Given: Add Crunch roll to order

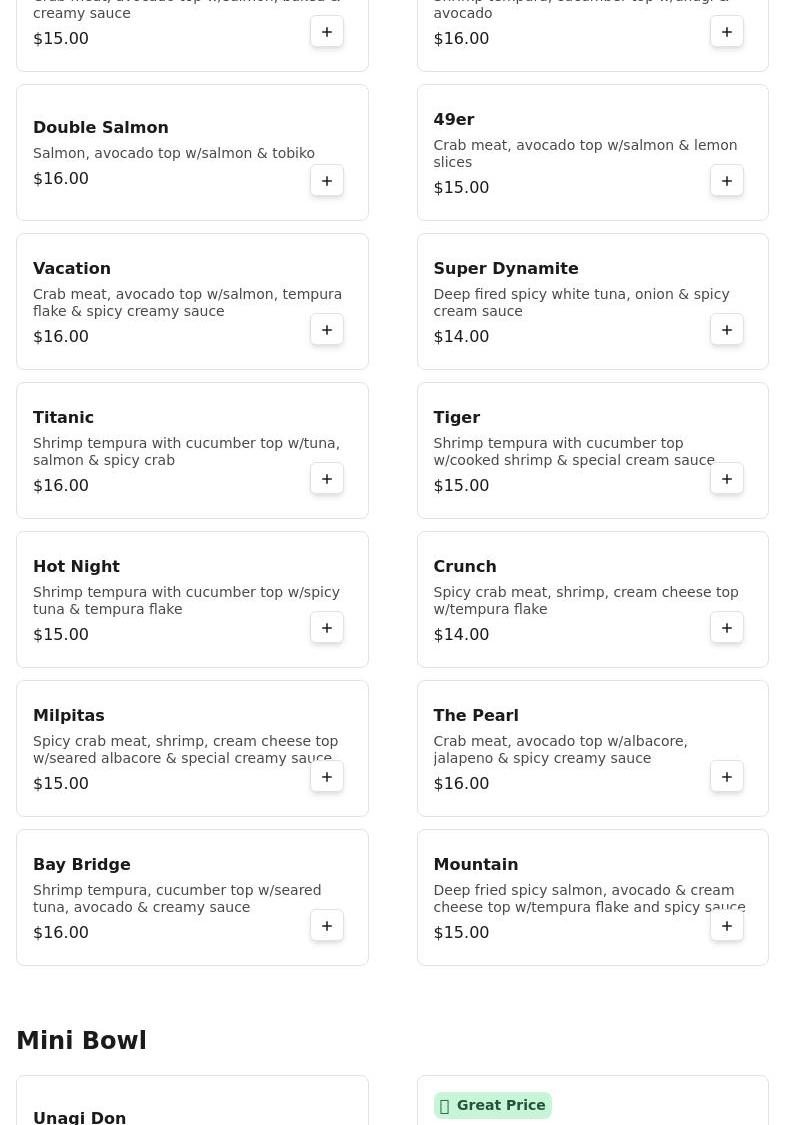Looking at the screenshot, I should [x=727, y=628].
